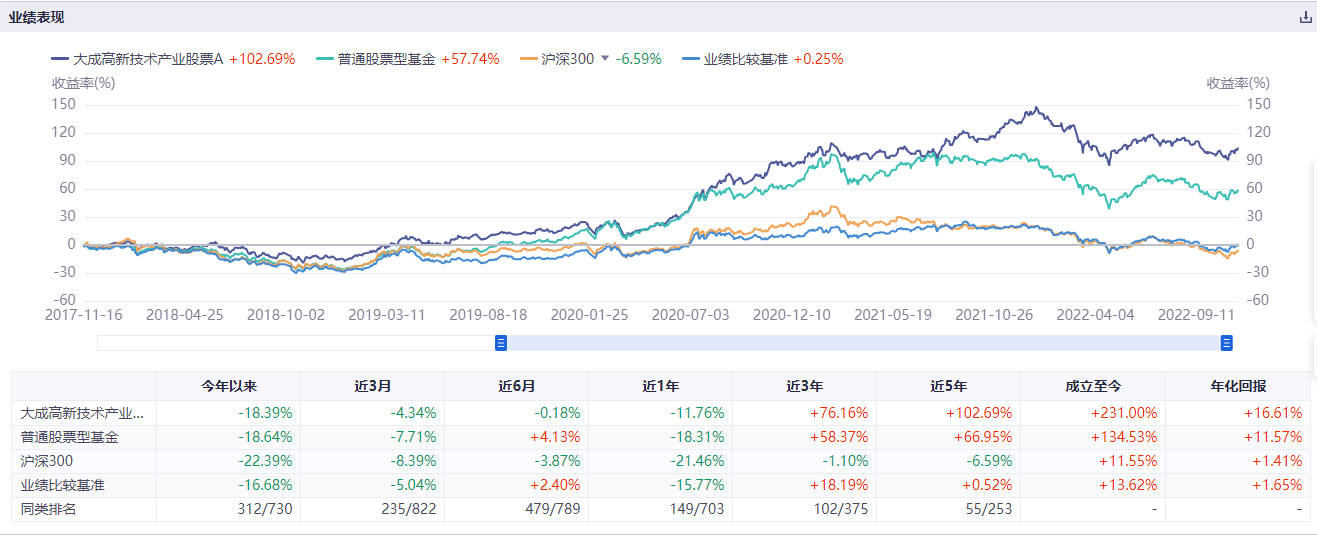This screenshot has height=538, width=1317.
Task: Click the selected range bar between the slider handles
Action: pyautogui.click(x=863, y=343)
